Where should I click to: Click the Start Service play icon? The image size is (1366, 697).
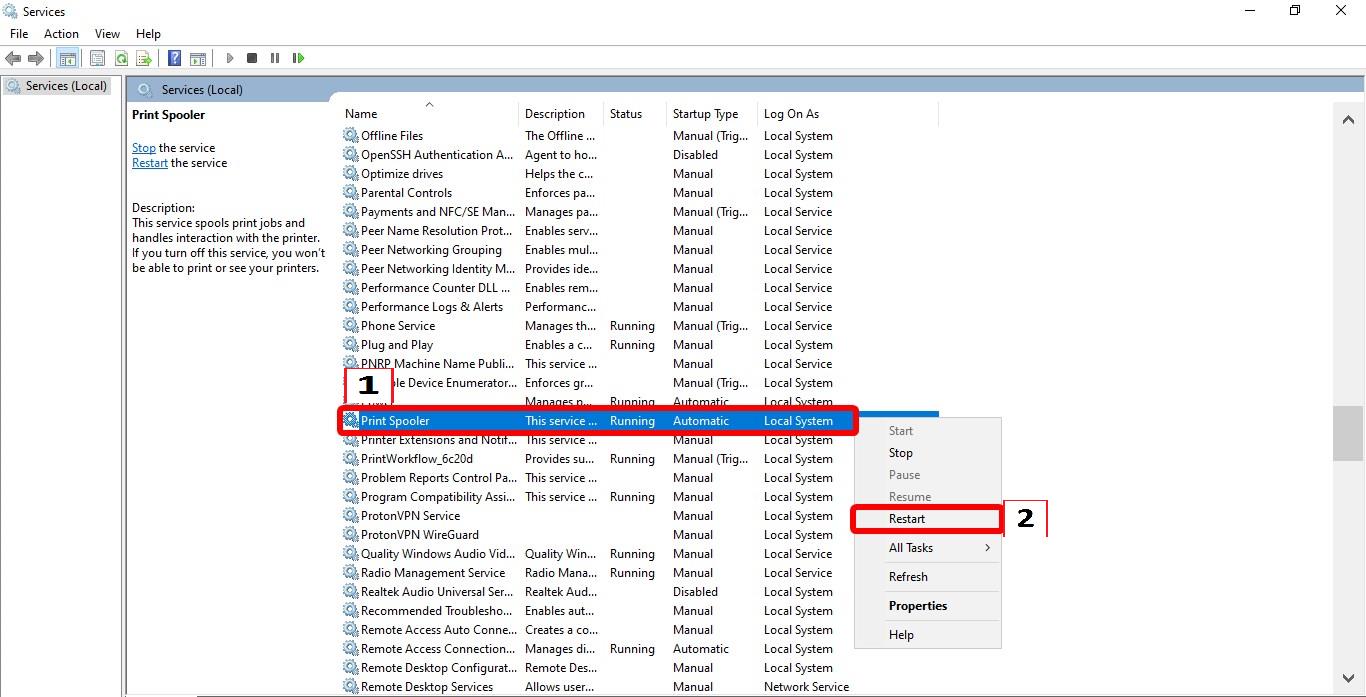[x=229, y=58]
